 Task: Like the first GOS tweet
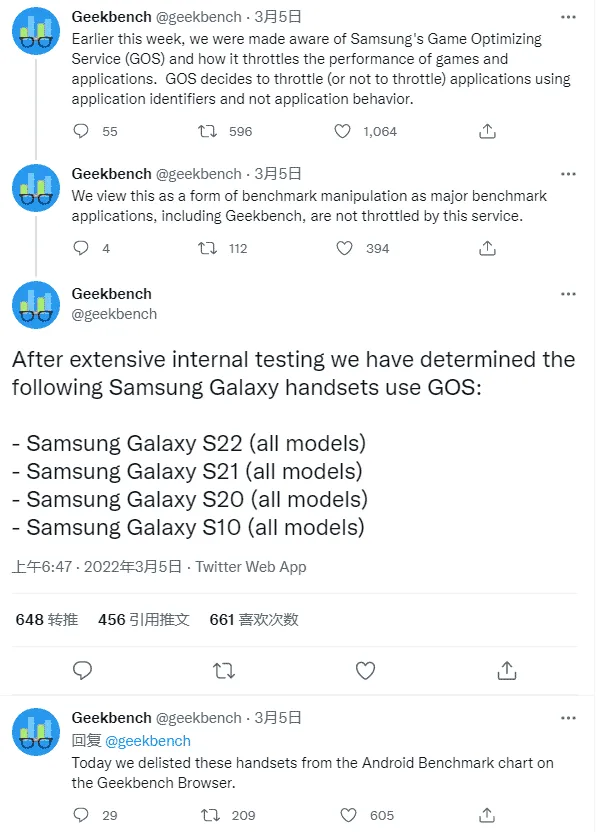click(x=342, y=131)
